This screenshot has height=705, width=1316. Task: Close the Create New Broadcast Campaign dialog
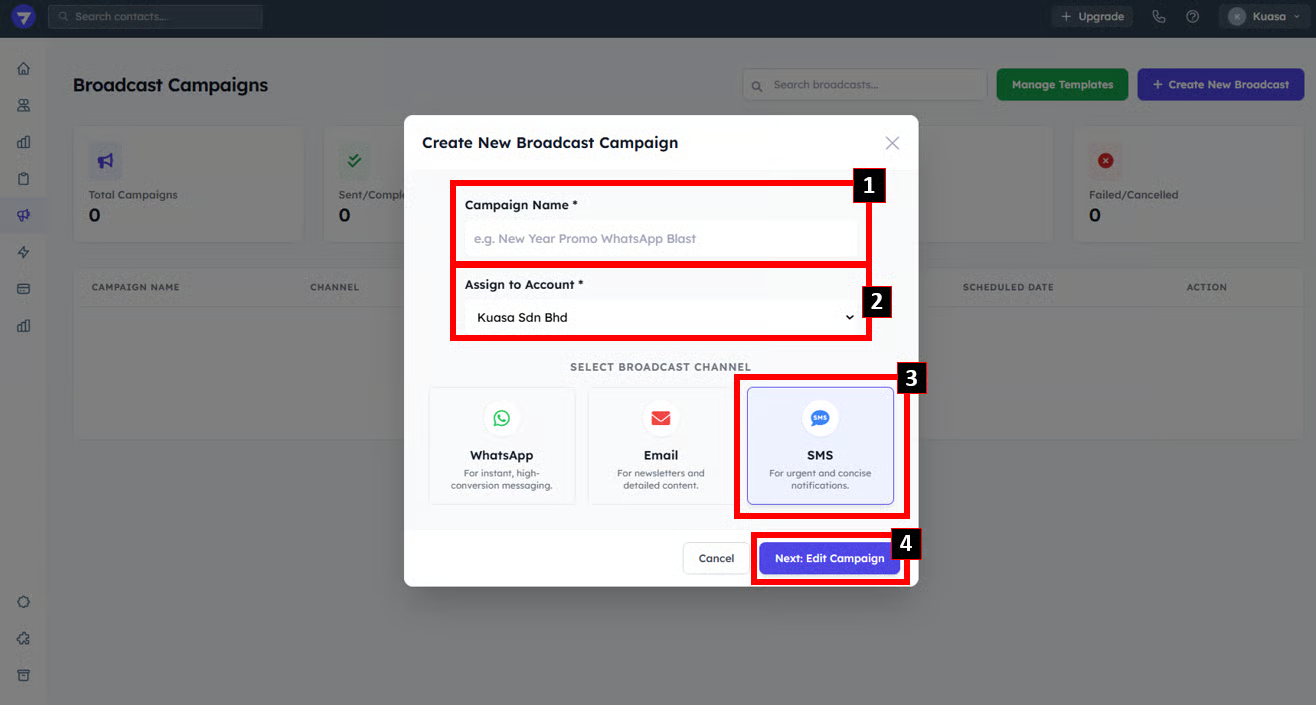[892, 143]
